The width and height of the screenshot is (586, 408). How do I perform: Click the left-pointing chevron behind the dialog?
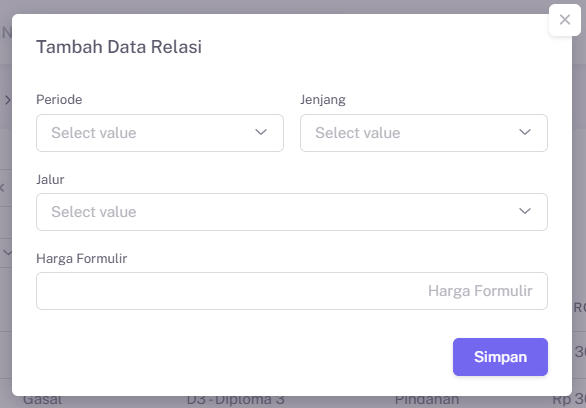point(2,188)
